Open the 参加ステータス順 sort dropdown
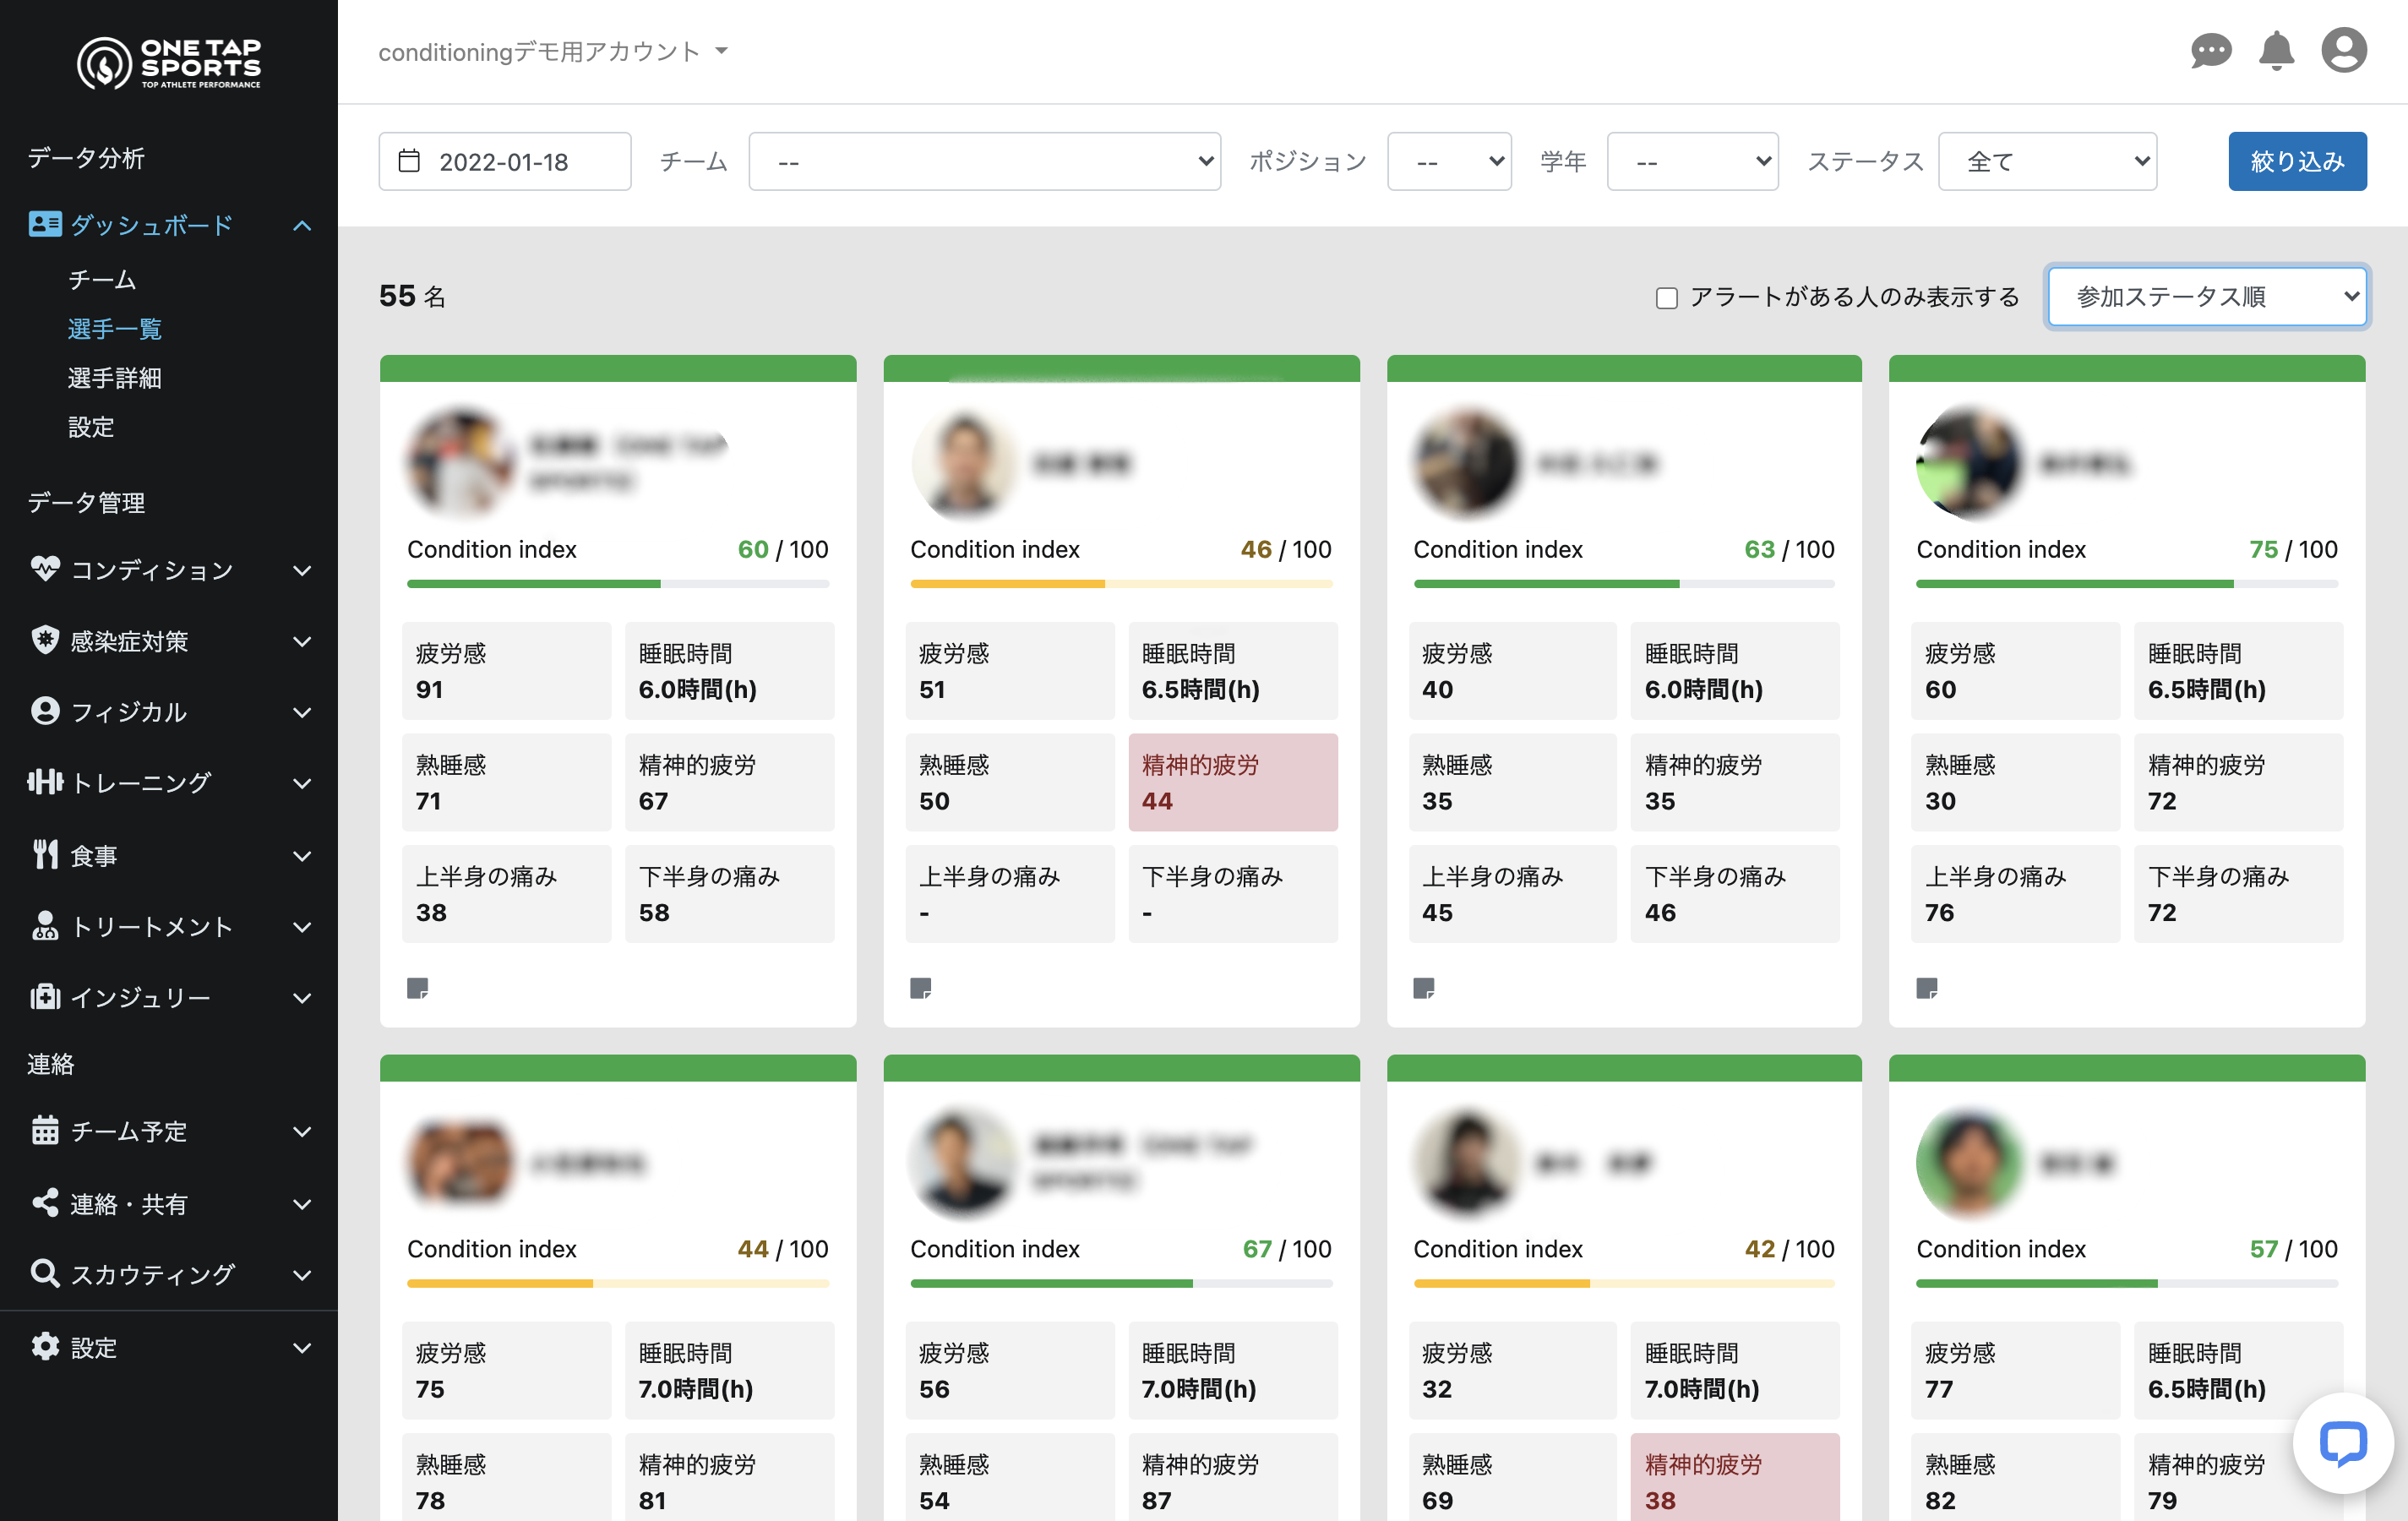 click(x=2207, y=297)
